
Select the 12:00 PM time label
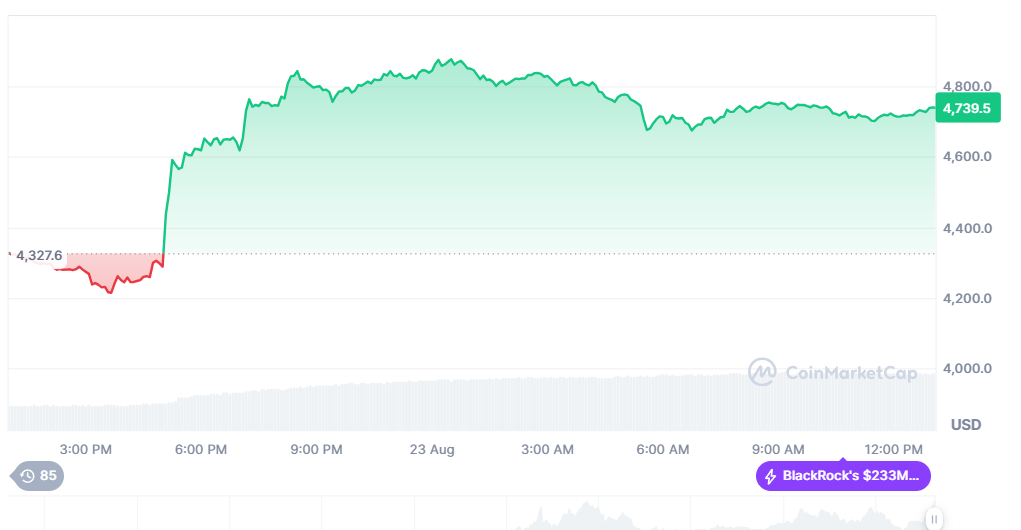tap(894, 450)
